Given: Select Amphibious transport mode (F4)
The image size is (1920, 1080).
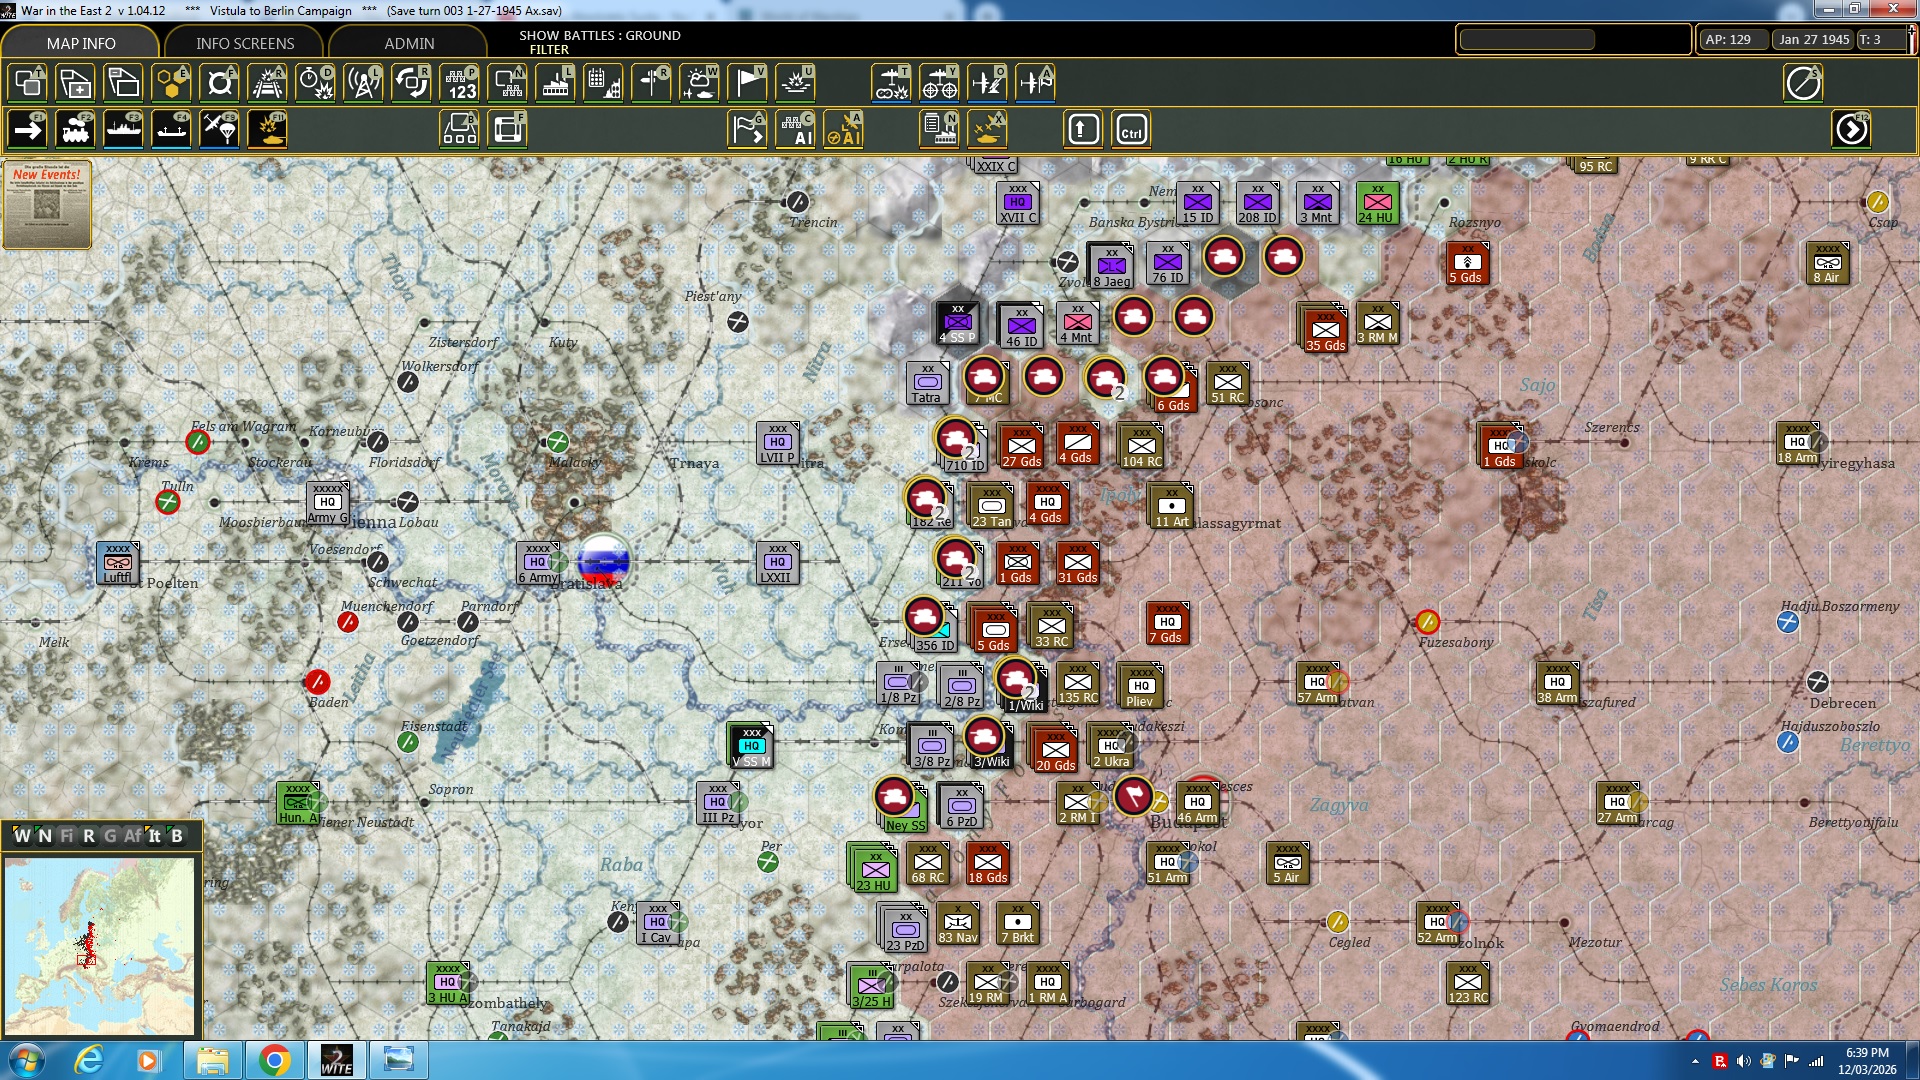Looking at the screenshot, I should tap(172, 130).
